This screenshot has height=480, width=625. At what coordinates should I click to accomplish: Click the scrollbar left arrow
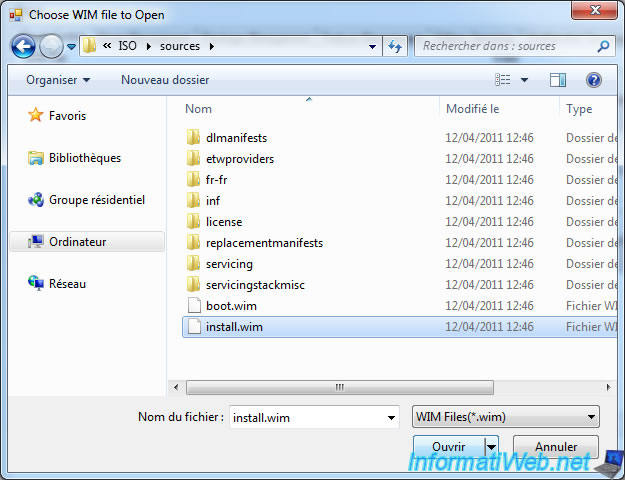(176, 387)
